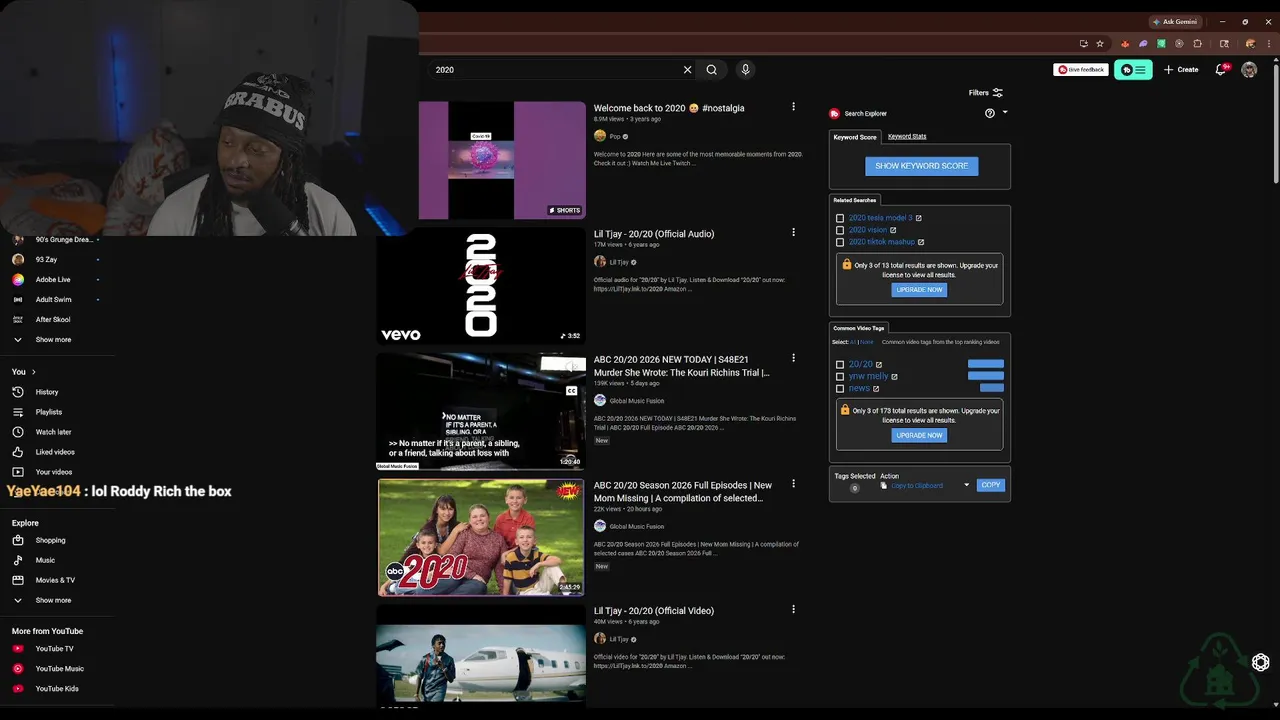Open Liked videos in the sidebar
The image size is (1280, 720).
click(x=56, y=452)
